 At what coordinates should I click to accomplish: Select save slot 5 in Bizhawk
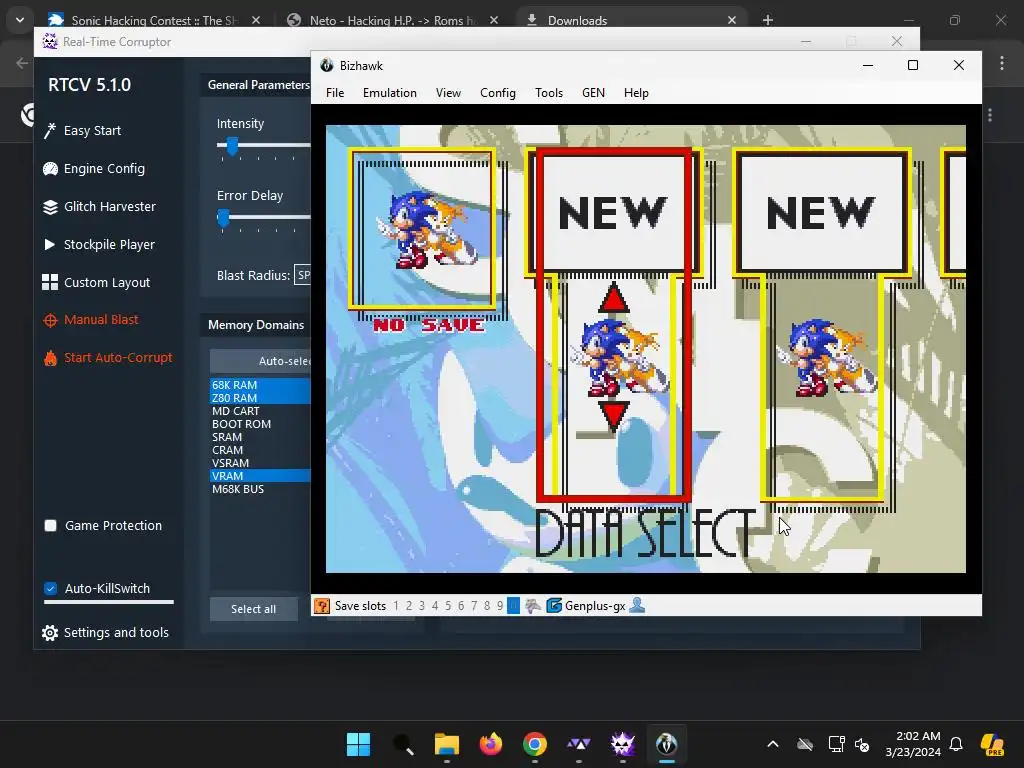coord(448,606)
